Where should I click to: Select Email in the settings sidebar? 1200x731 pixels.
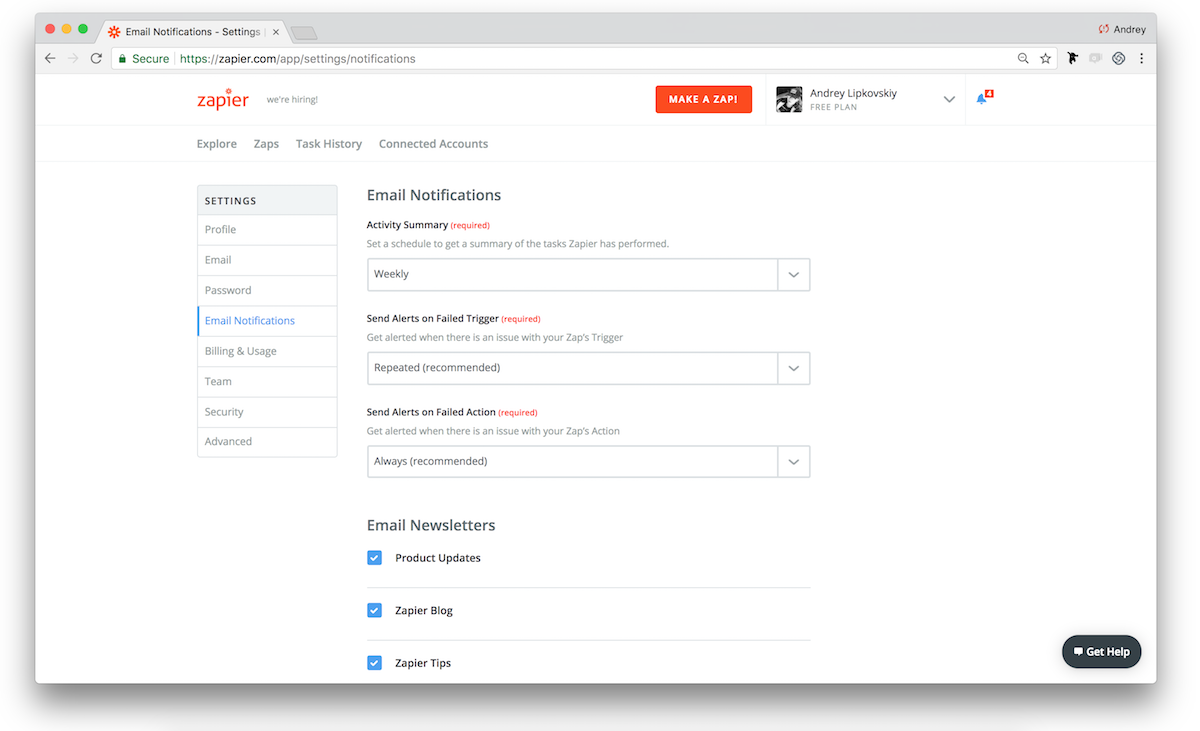coord(267,260)
